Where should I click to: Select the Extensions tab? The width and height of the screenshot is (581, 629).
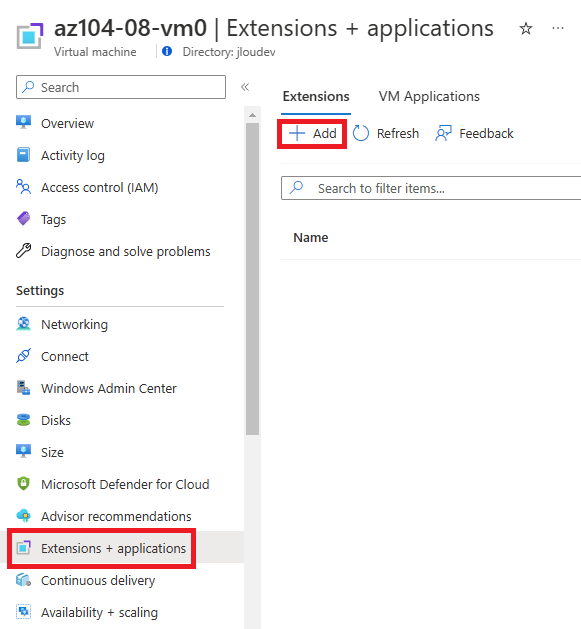tap(316, 96)
